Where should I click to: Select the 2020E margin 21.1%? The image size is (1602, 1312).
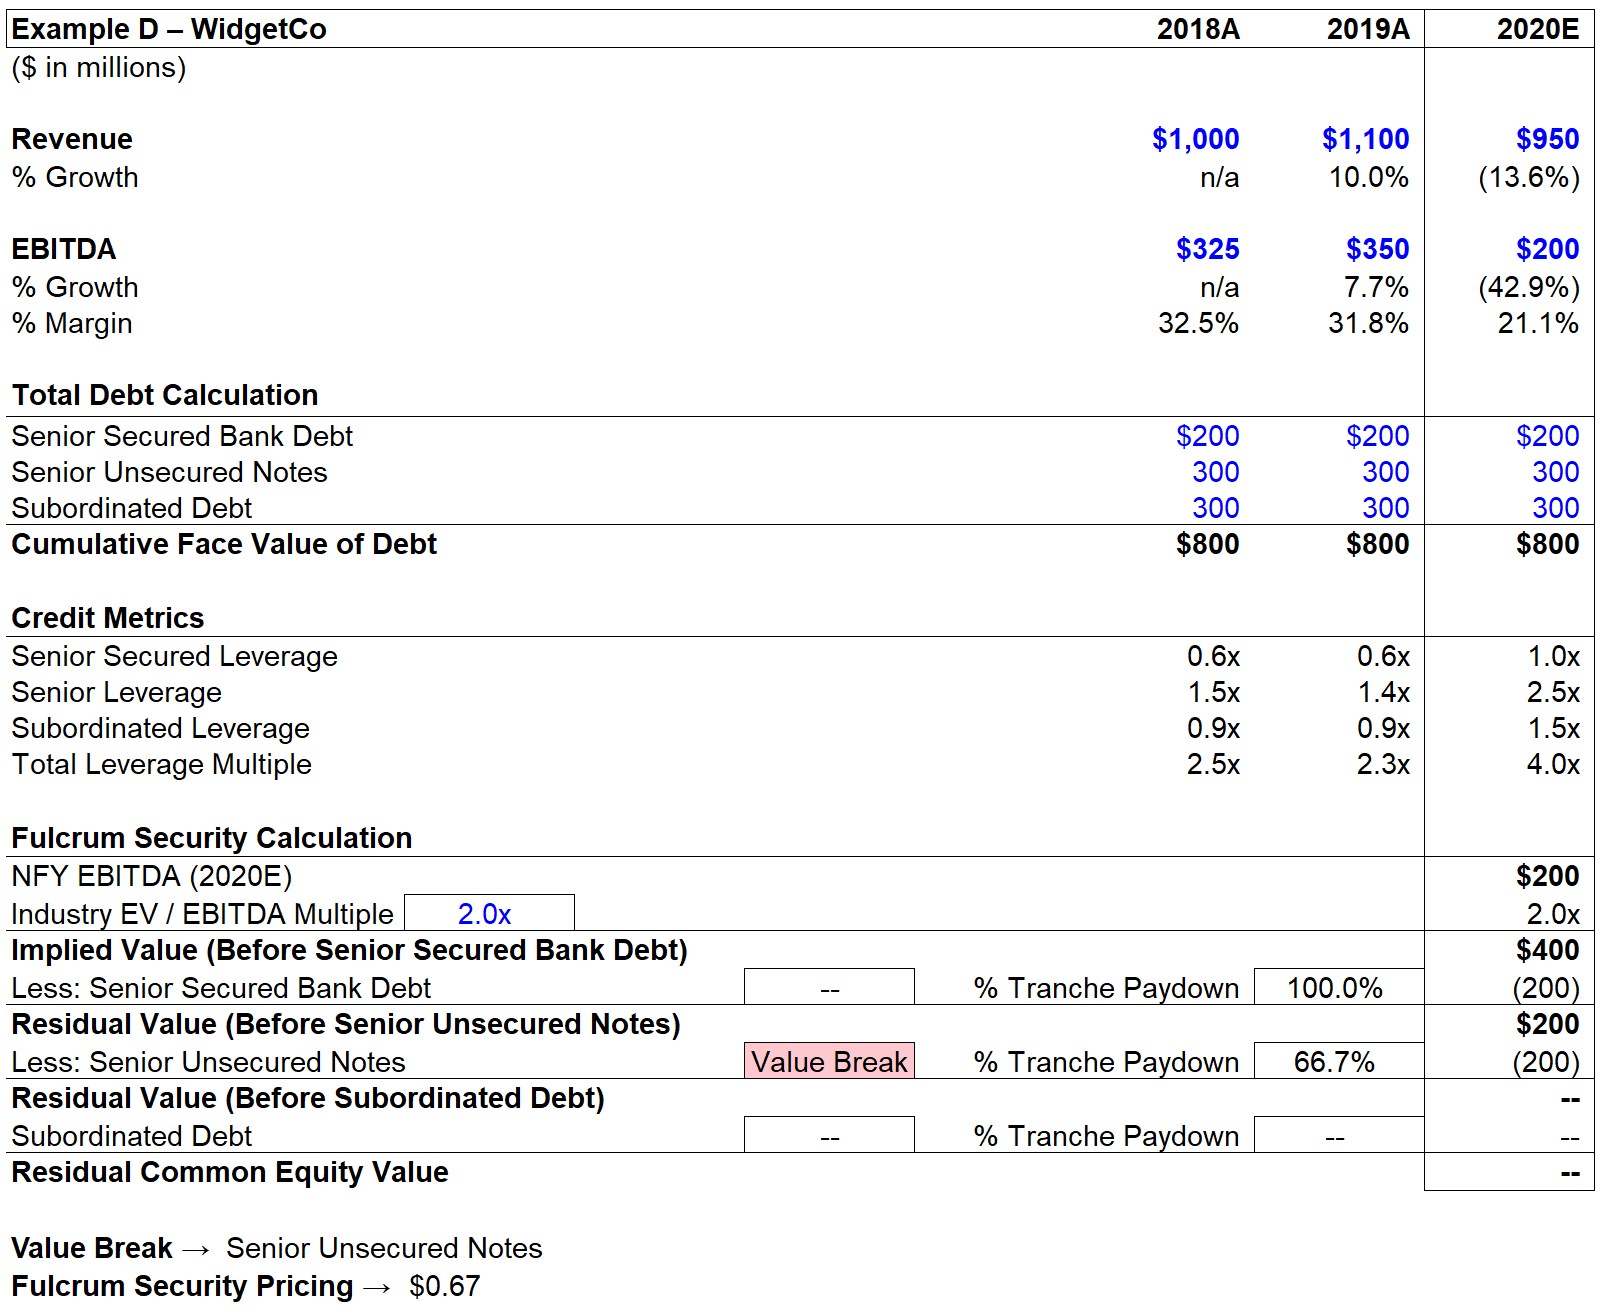pos(1538,323)
